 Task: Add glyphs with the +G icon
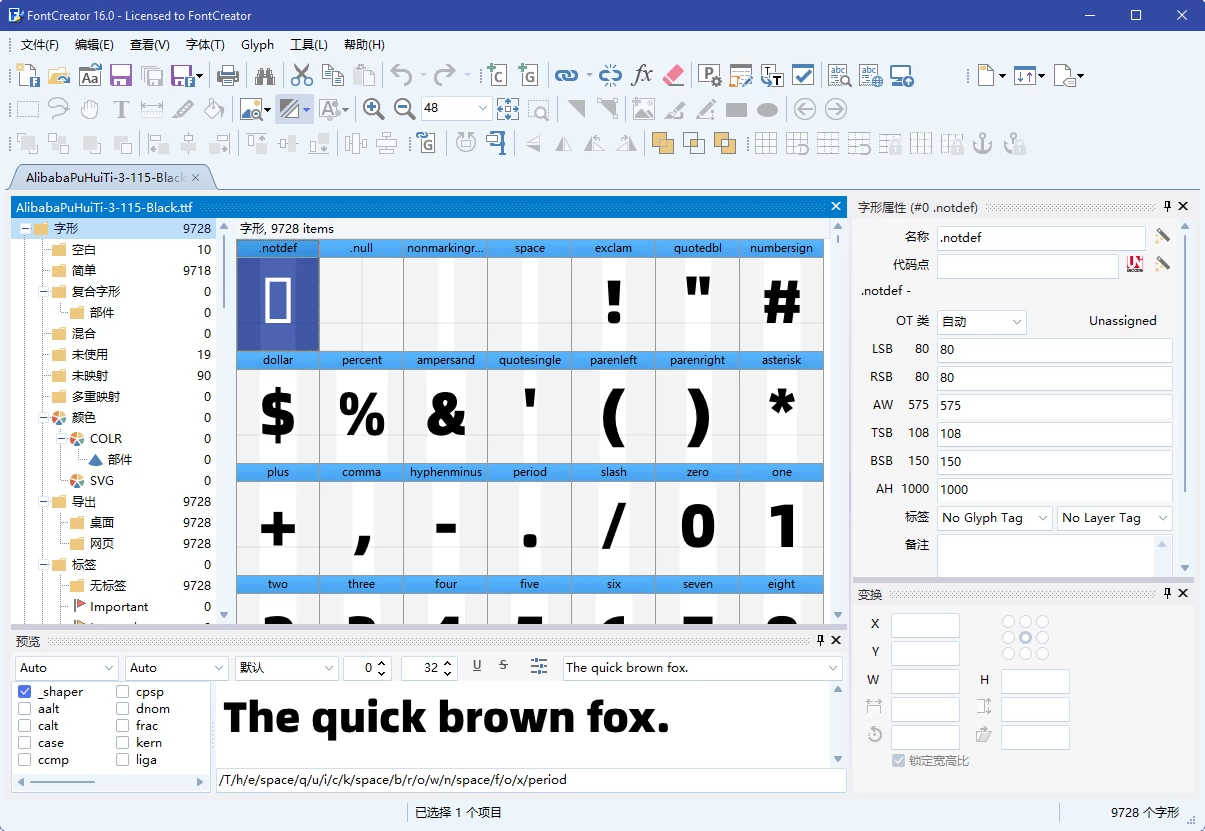[x=526, y=75]
